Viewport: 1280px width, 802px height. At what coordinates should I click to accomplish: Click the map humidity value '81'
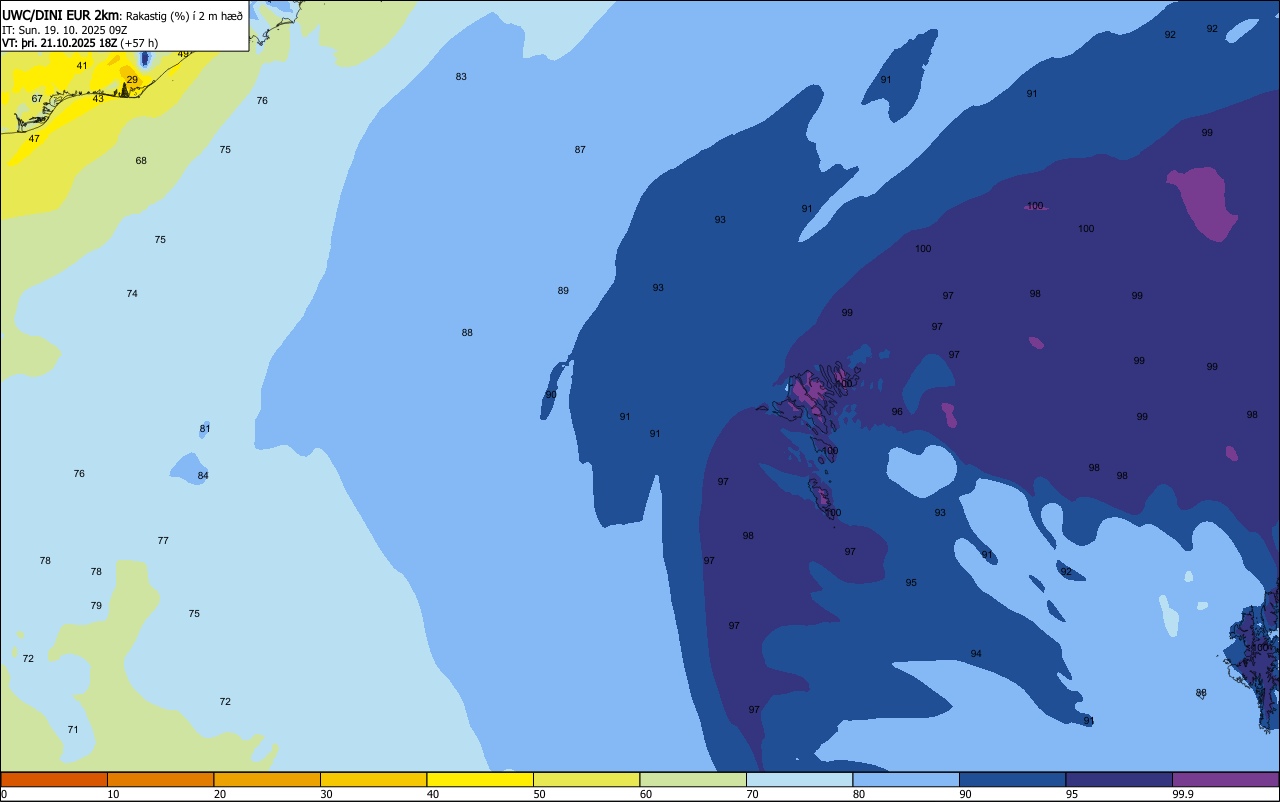click(205, 429)
